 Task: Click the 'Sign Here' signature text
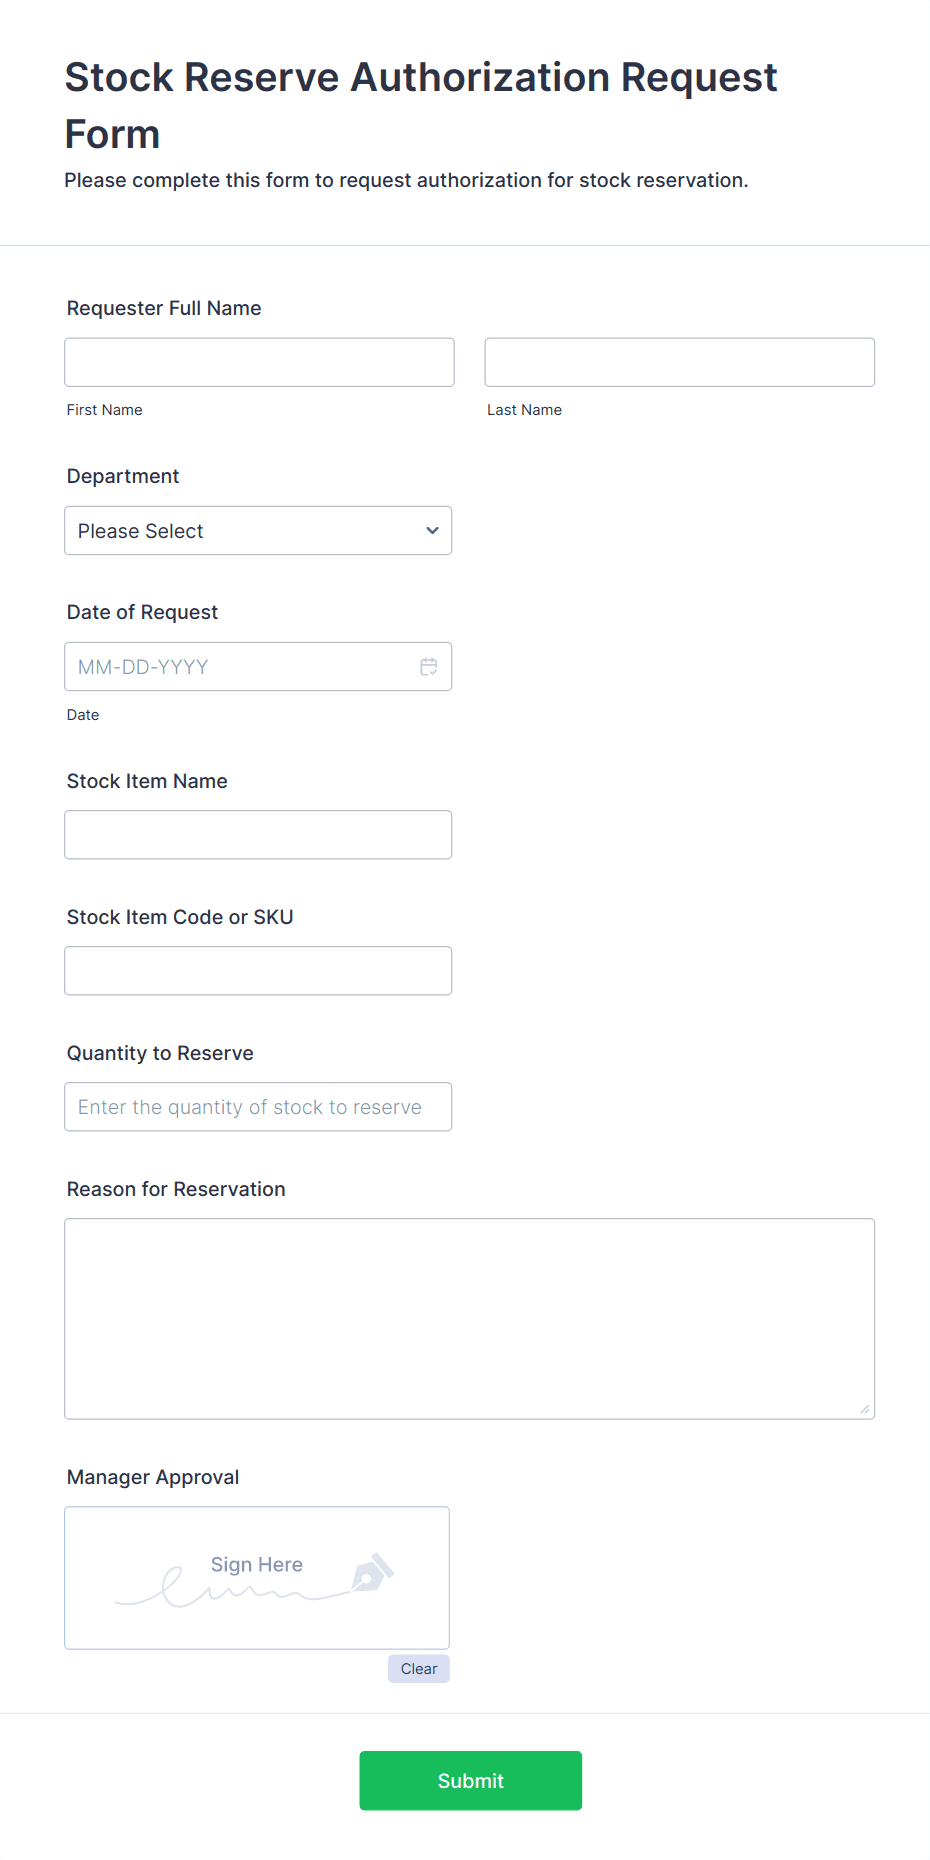(x=257, y=1565)
